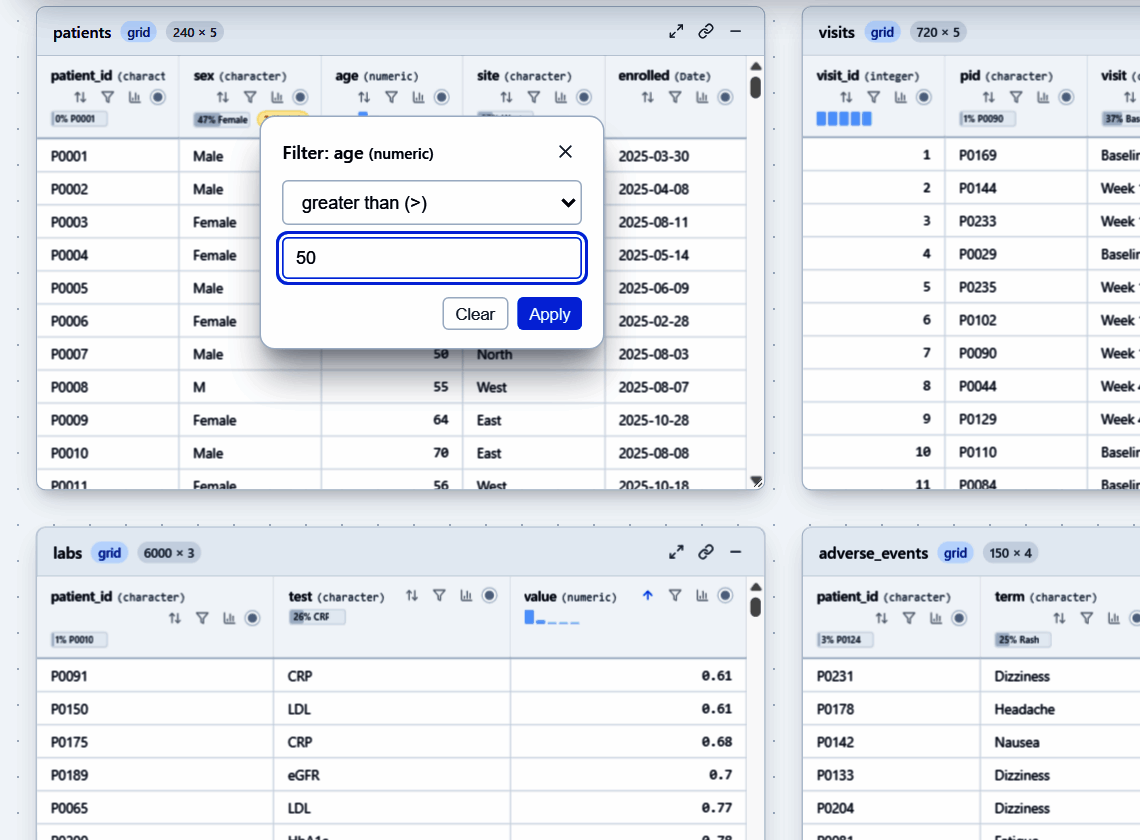This screenshot has width=1140, height=840.
Task: Copy link to the labs panel
Action: pyautogui.click(x=705, y=552)
